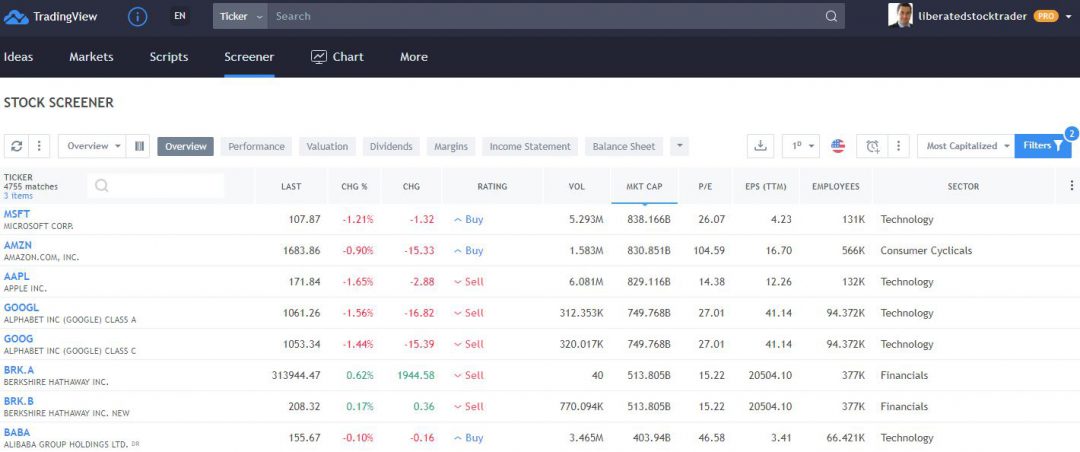This screenshot has width=1080, height=452.
Task: Click AAPL's Sell rating
Action: pyautogui.click(x=468, y=282)
